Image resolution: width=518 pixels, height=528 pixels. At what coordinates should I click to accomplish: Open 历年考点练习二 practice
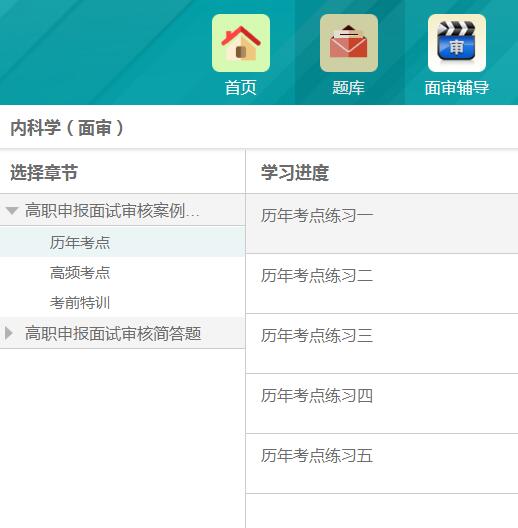click(382, 284)
